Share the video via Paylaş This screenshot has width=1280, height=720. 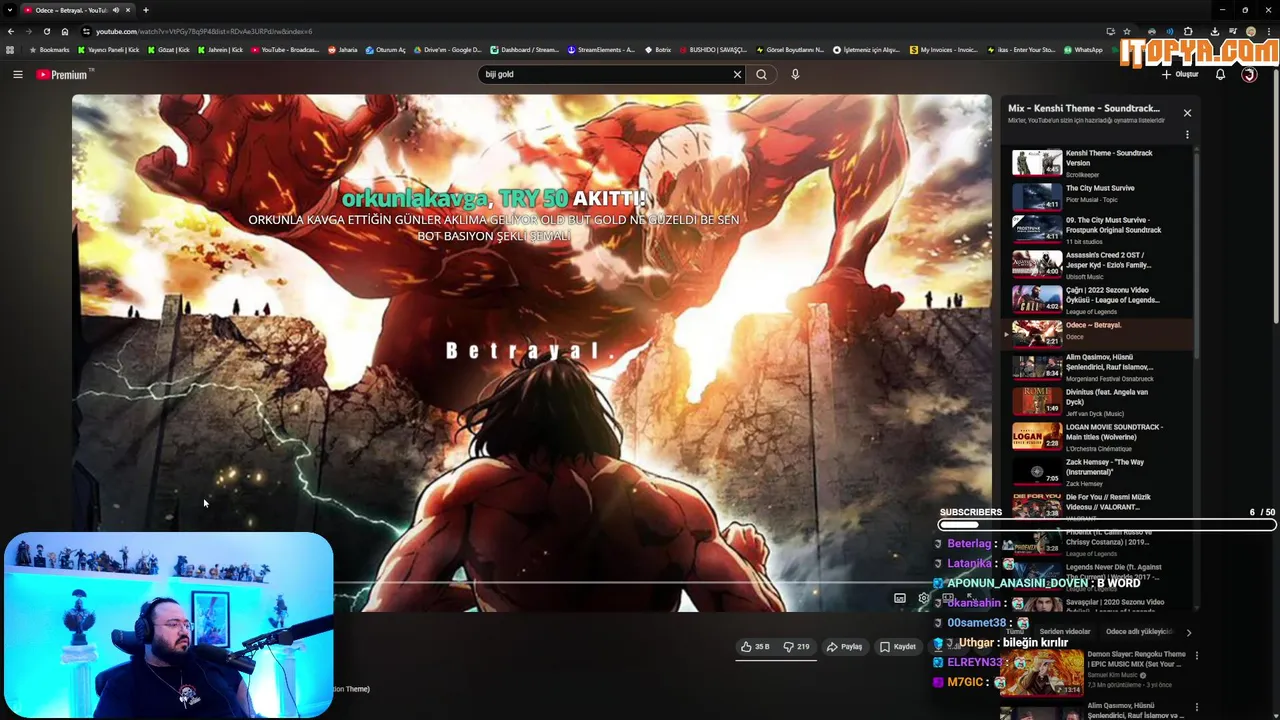pyautogui.click(x=844, y=647)
